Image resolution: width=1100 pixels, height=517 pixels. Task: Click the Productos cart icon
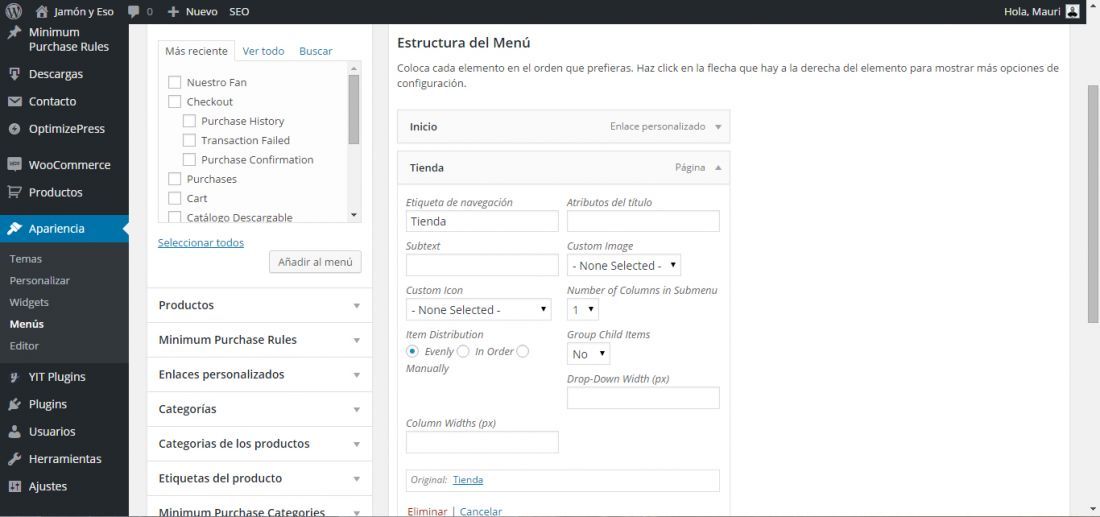[14, 192]
